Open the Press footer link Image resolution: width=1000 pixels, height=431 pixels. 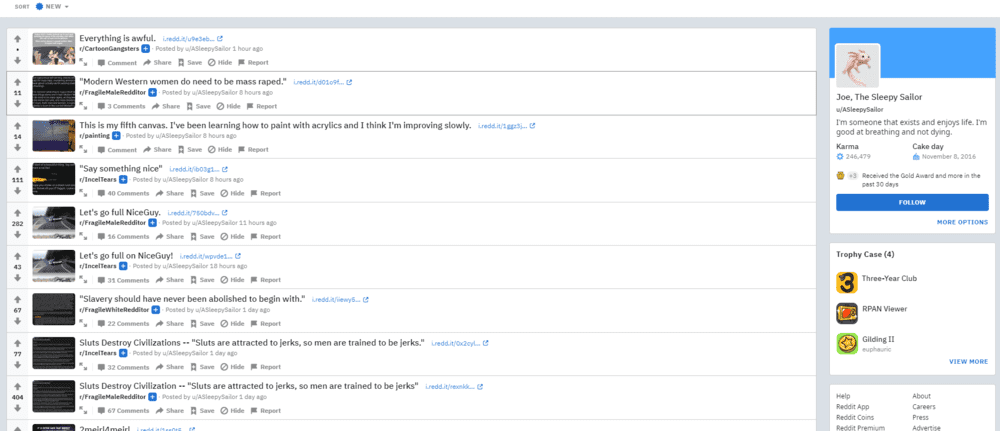point(920,418)
